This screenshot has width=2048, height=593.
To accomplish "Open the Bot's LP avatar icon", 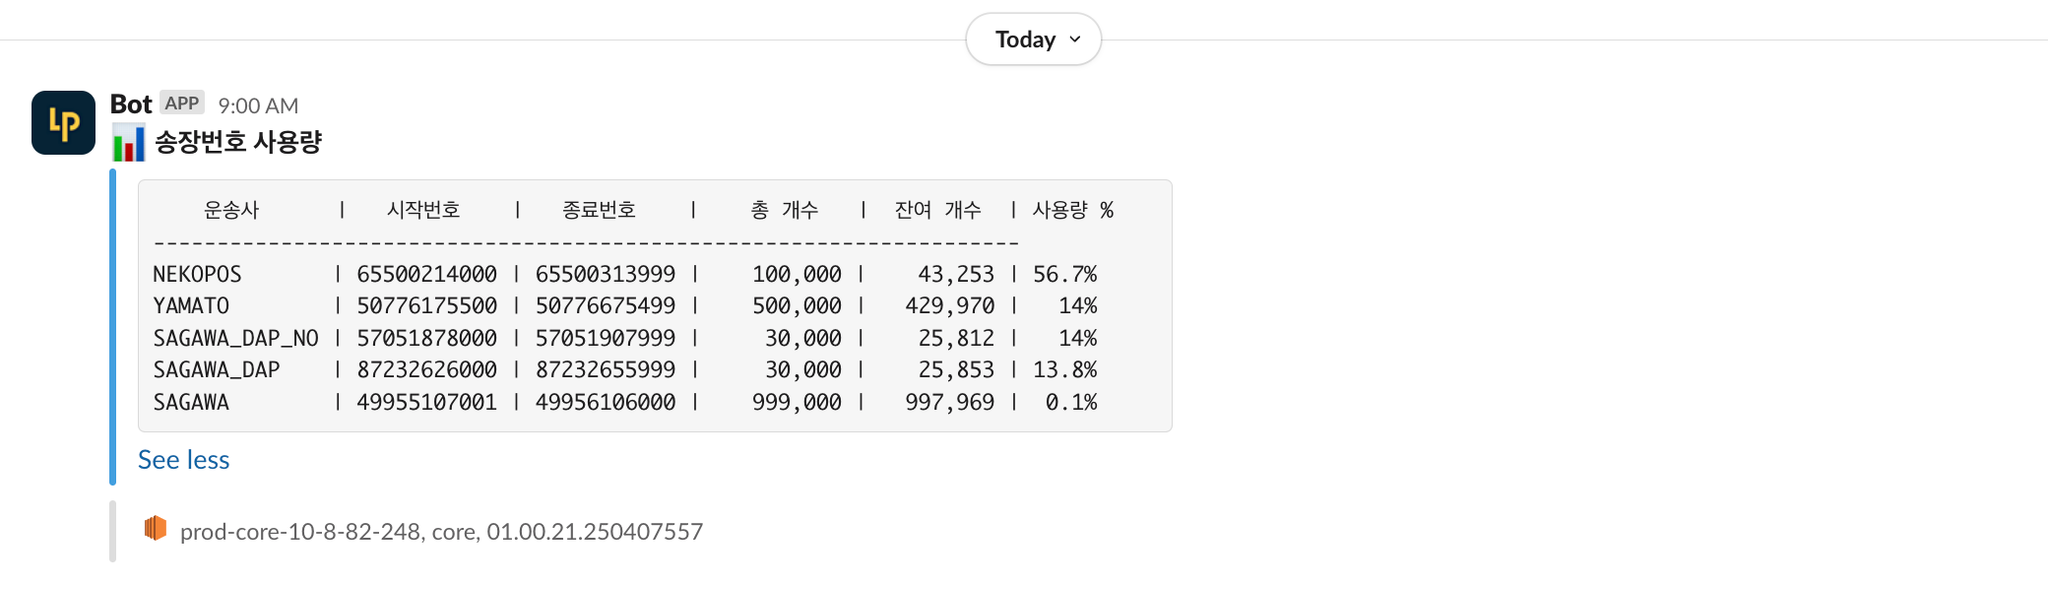I will pos(63,123).
